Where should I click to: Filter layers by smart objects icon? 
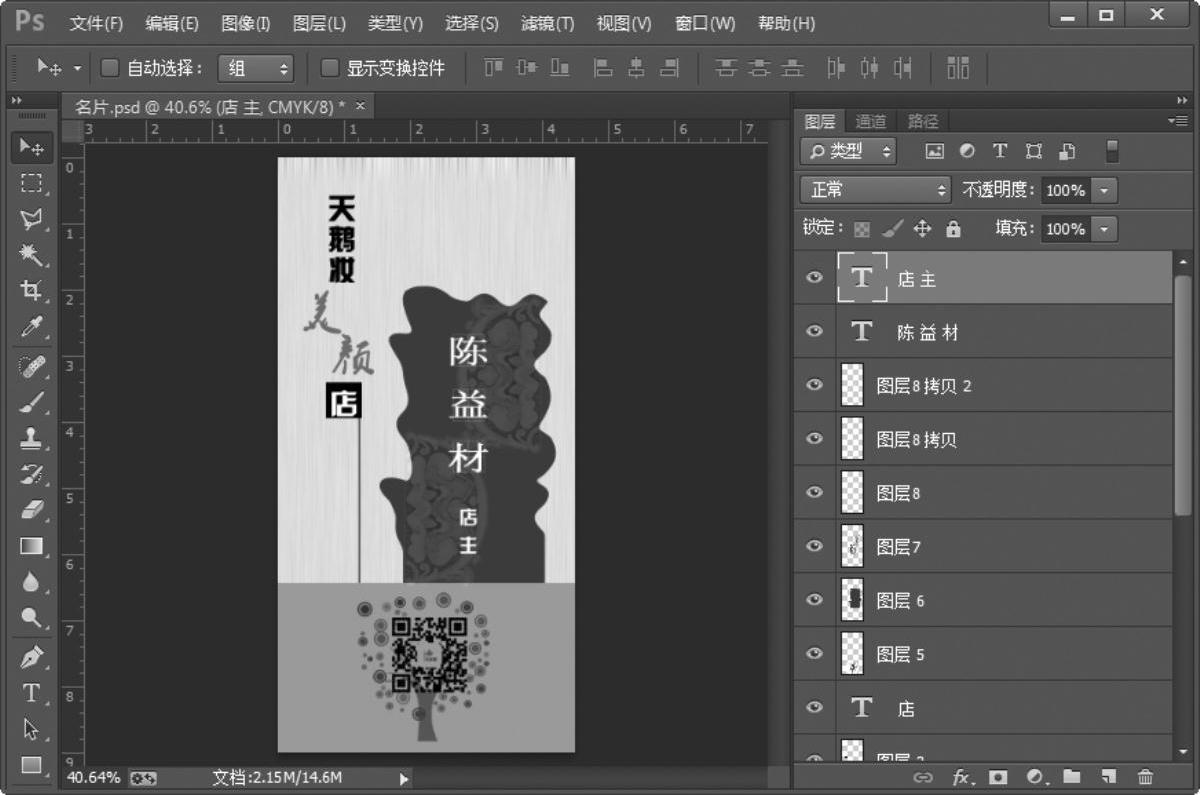tap(1067, 151)
